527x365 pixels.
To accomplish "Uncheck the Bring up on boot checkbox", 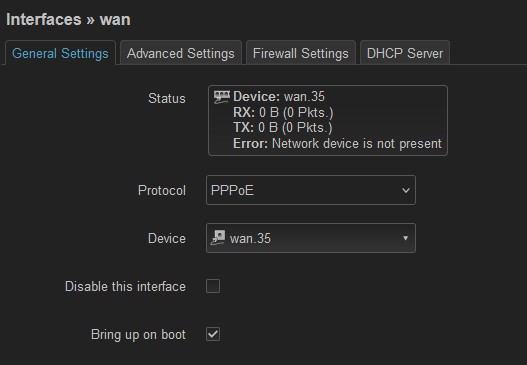I will [x=213, y=334].
